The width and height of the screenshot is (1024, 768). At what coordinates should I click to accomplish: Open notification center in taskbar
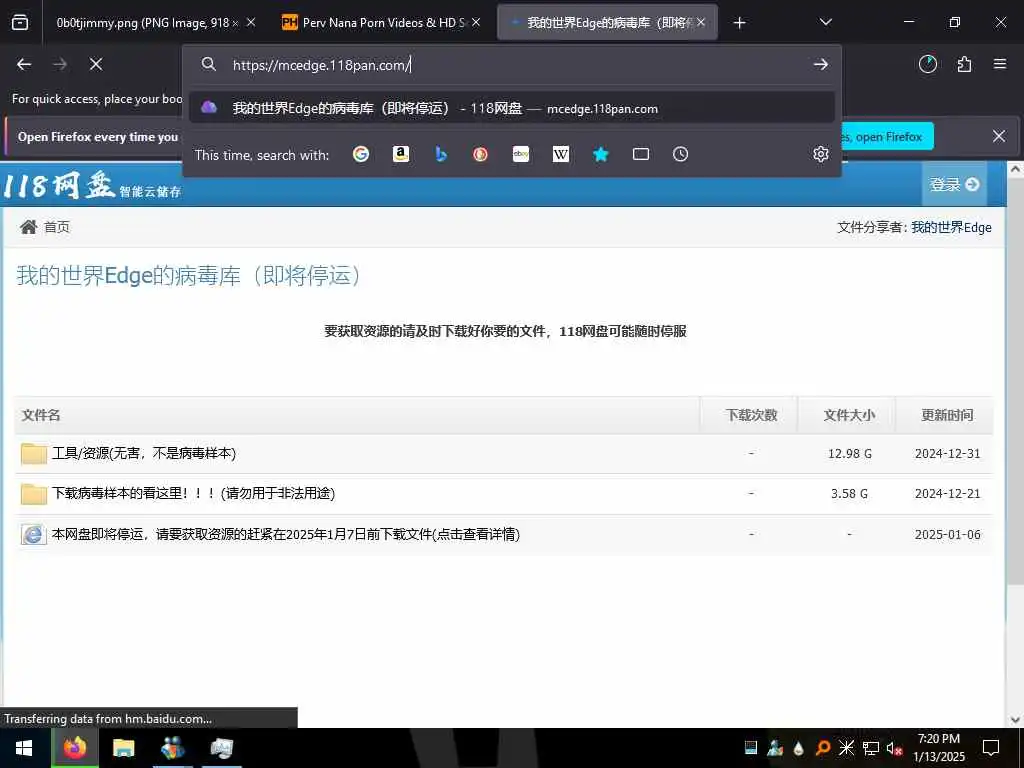click(x=991, y=748)
